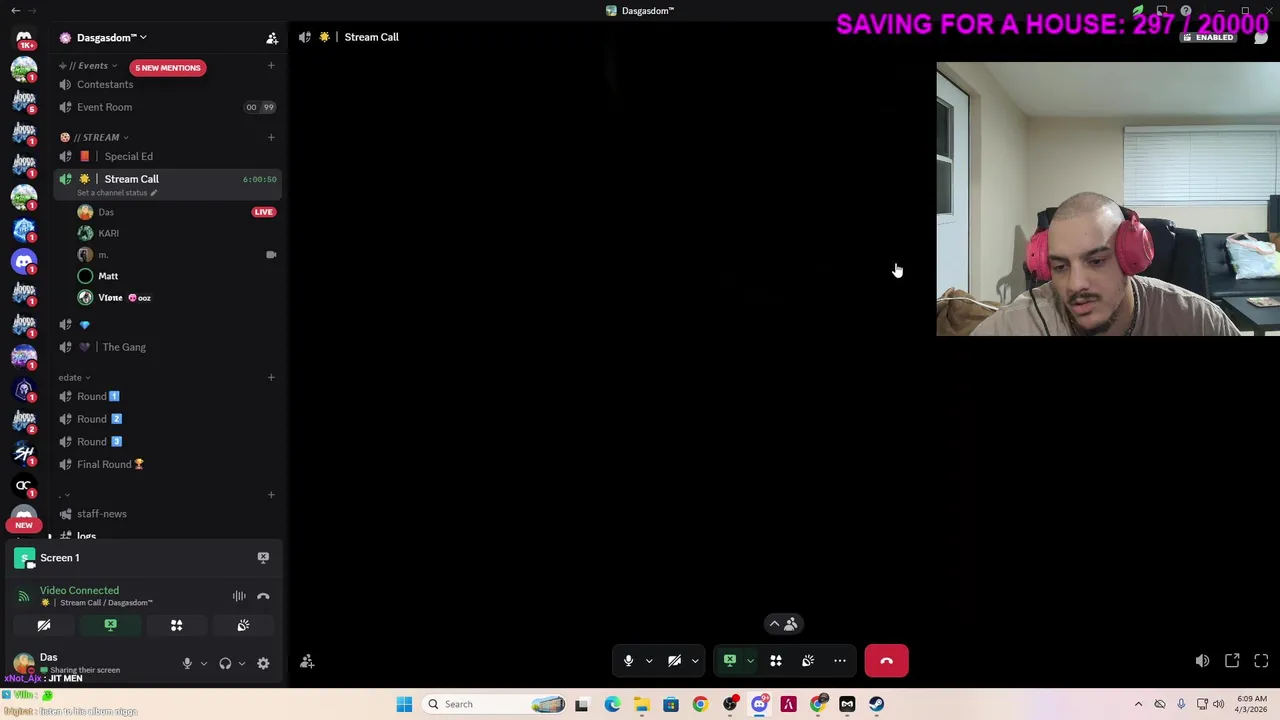
Task: Open File Explorer from the taskbar
Action: [x=641, y=704]
